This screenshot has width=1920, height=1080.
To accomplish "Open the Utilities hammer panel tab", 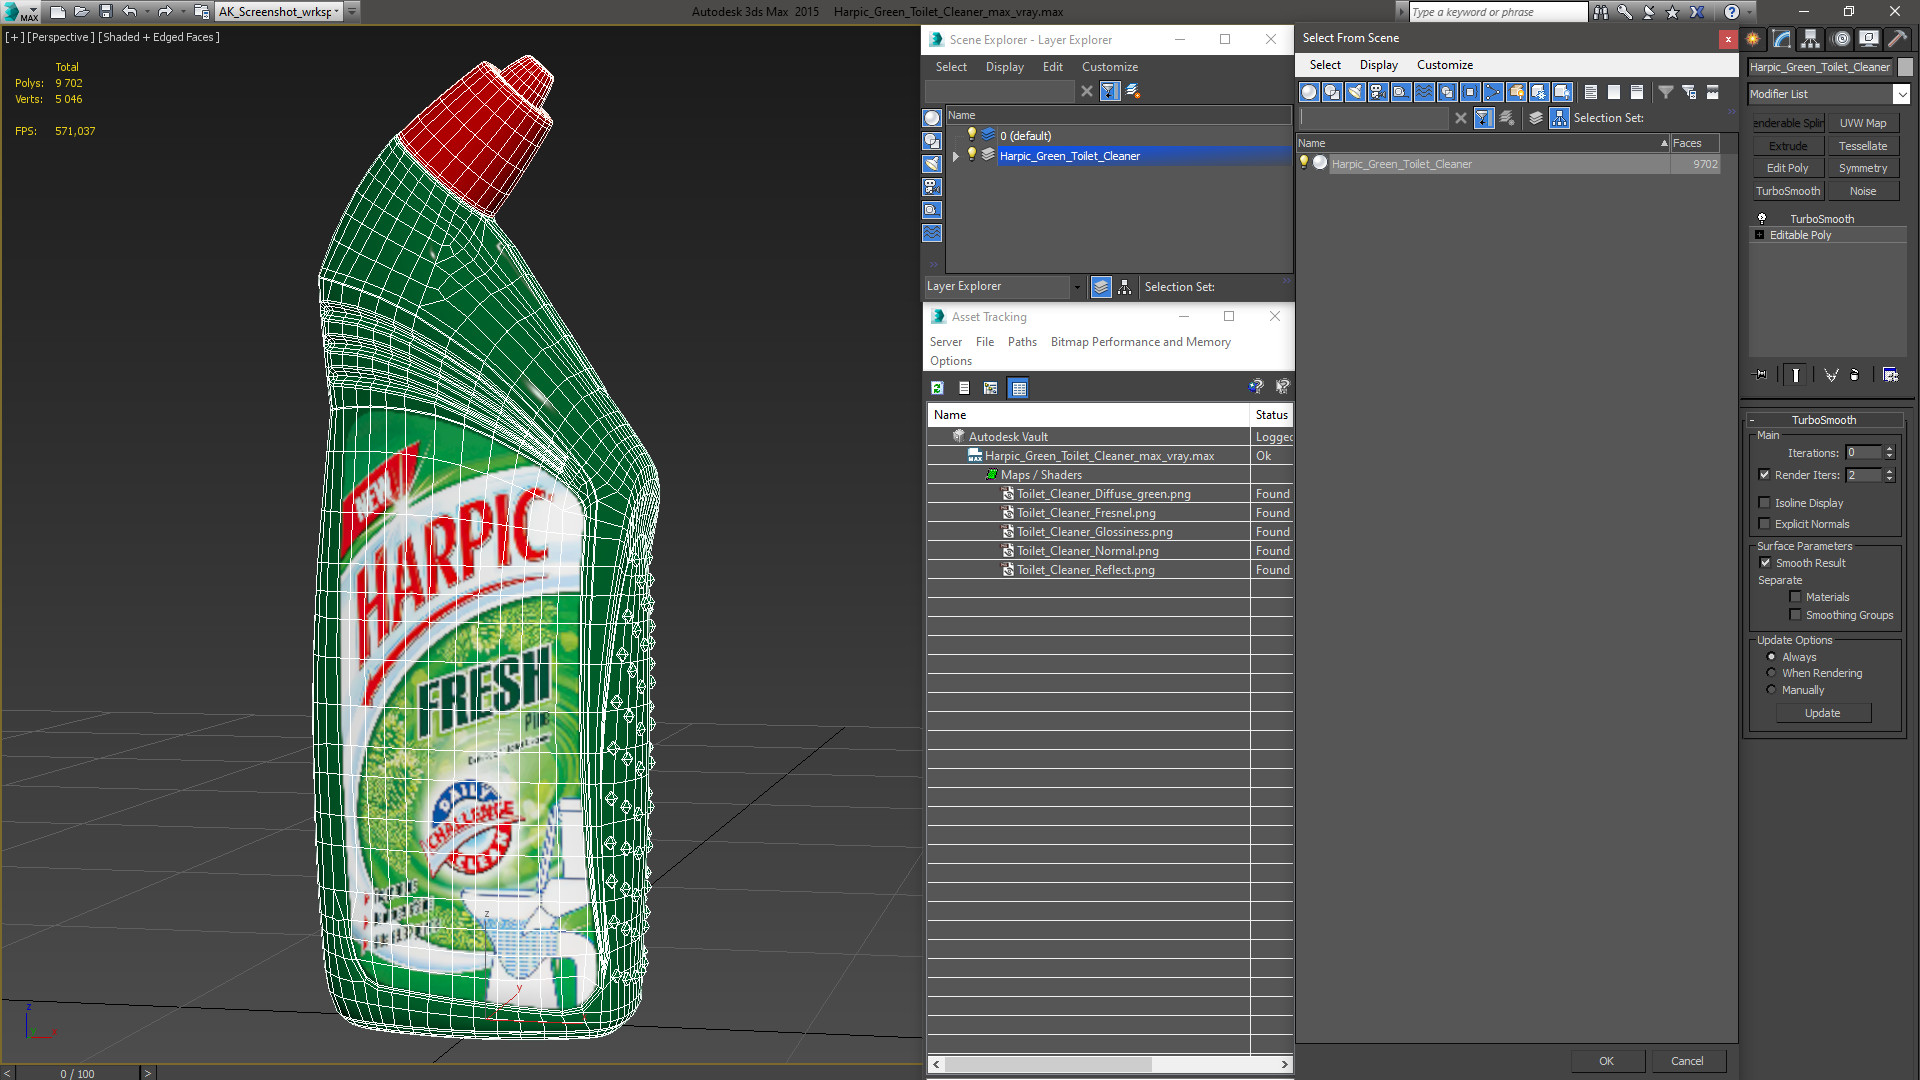I will (1897, 39).
